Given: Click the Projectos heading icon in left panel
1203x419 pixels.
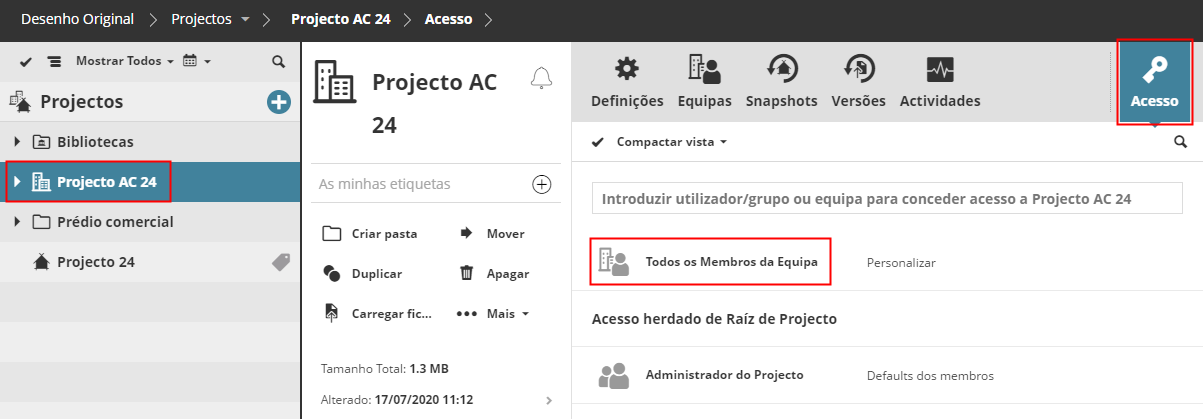Looking at the screenshot, I should click(20, 101).
